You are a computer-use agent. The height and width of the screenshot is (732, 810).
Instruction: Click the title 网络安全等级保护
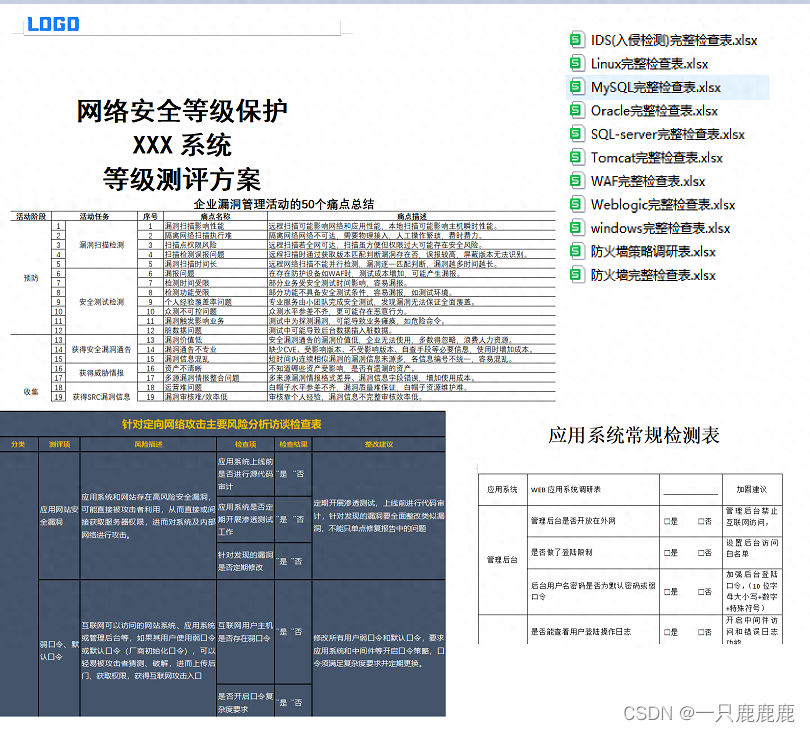pyautogui.click(x=182, y=111)
